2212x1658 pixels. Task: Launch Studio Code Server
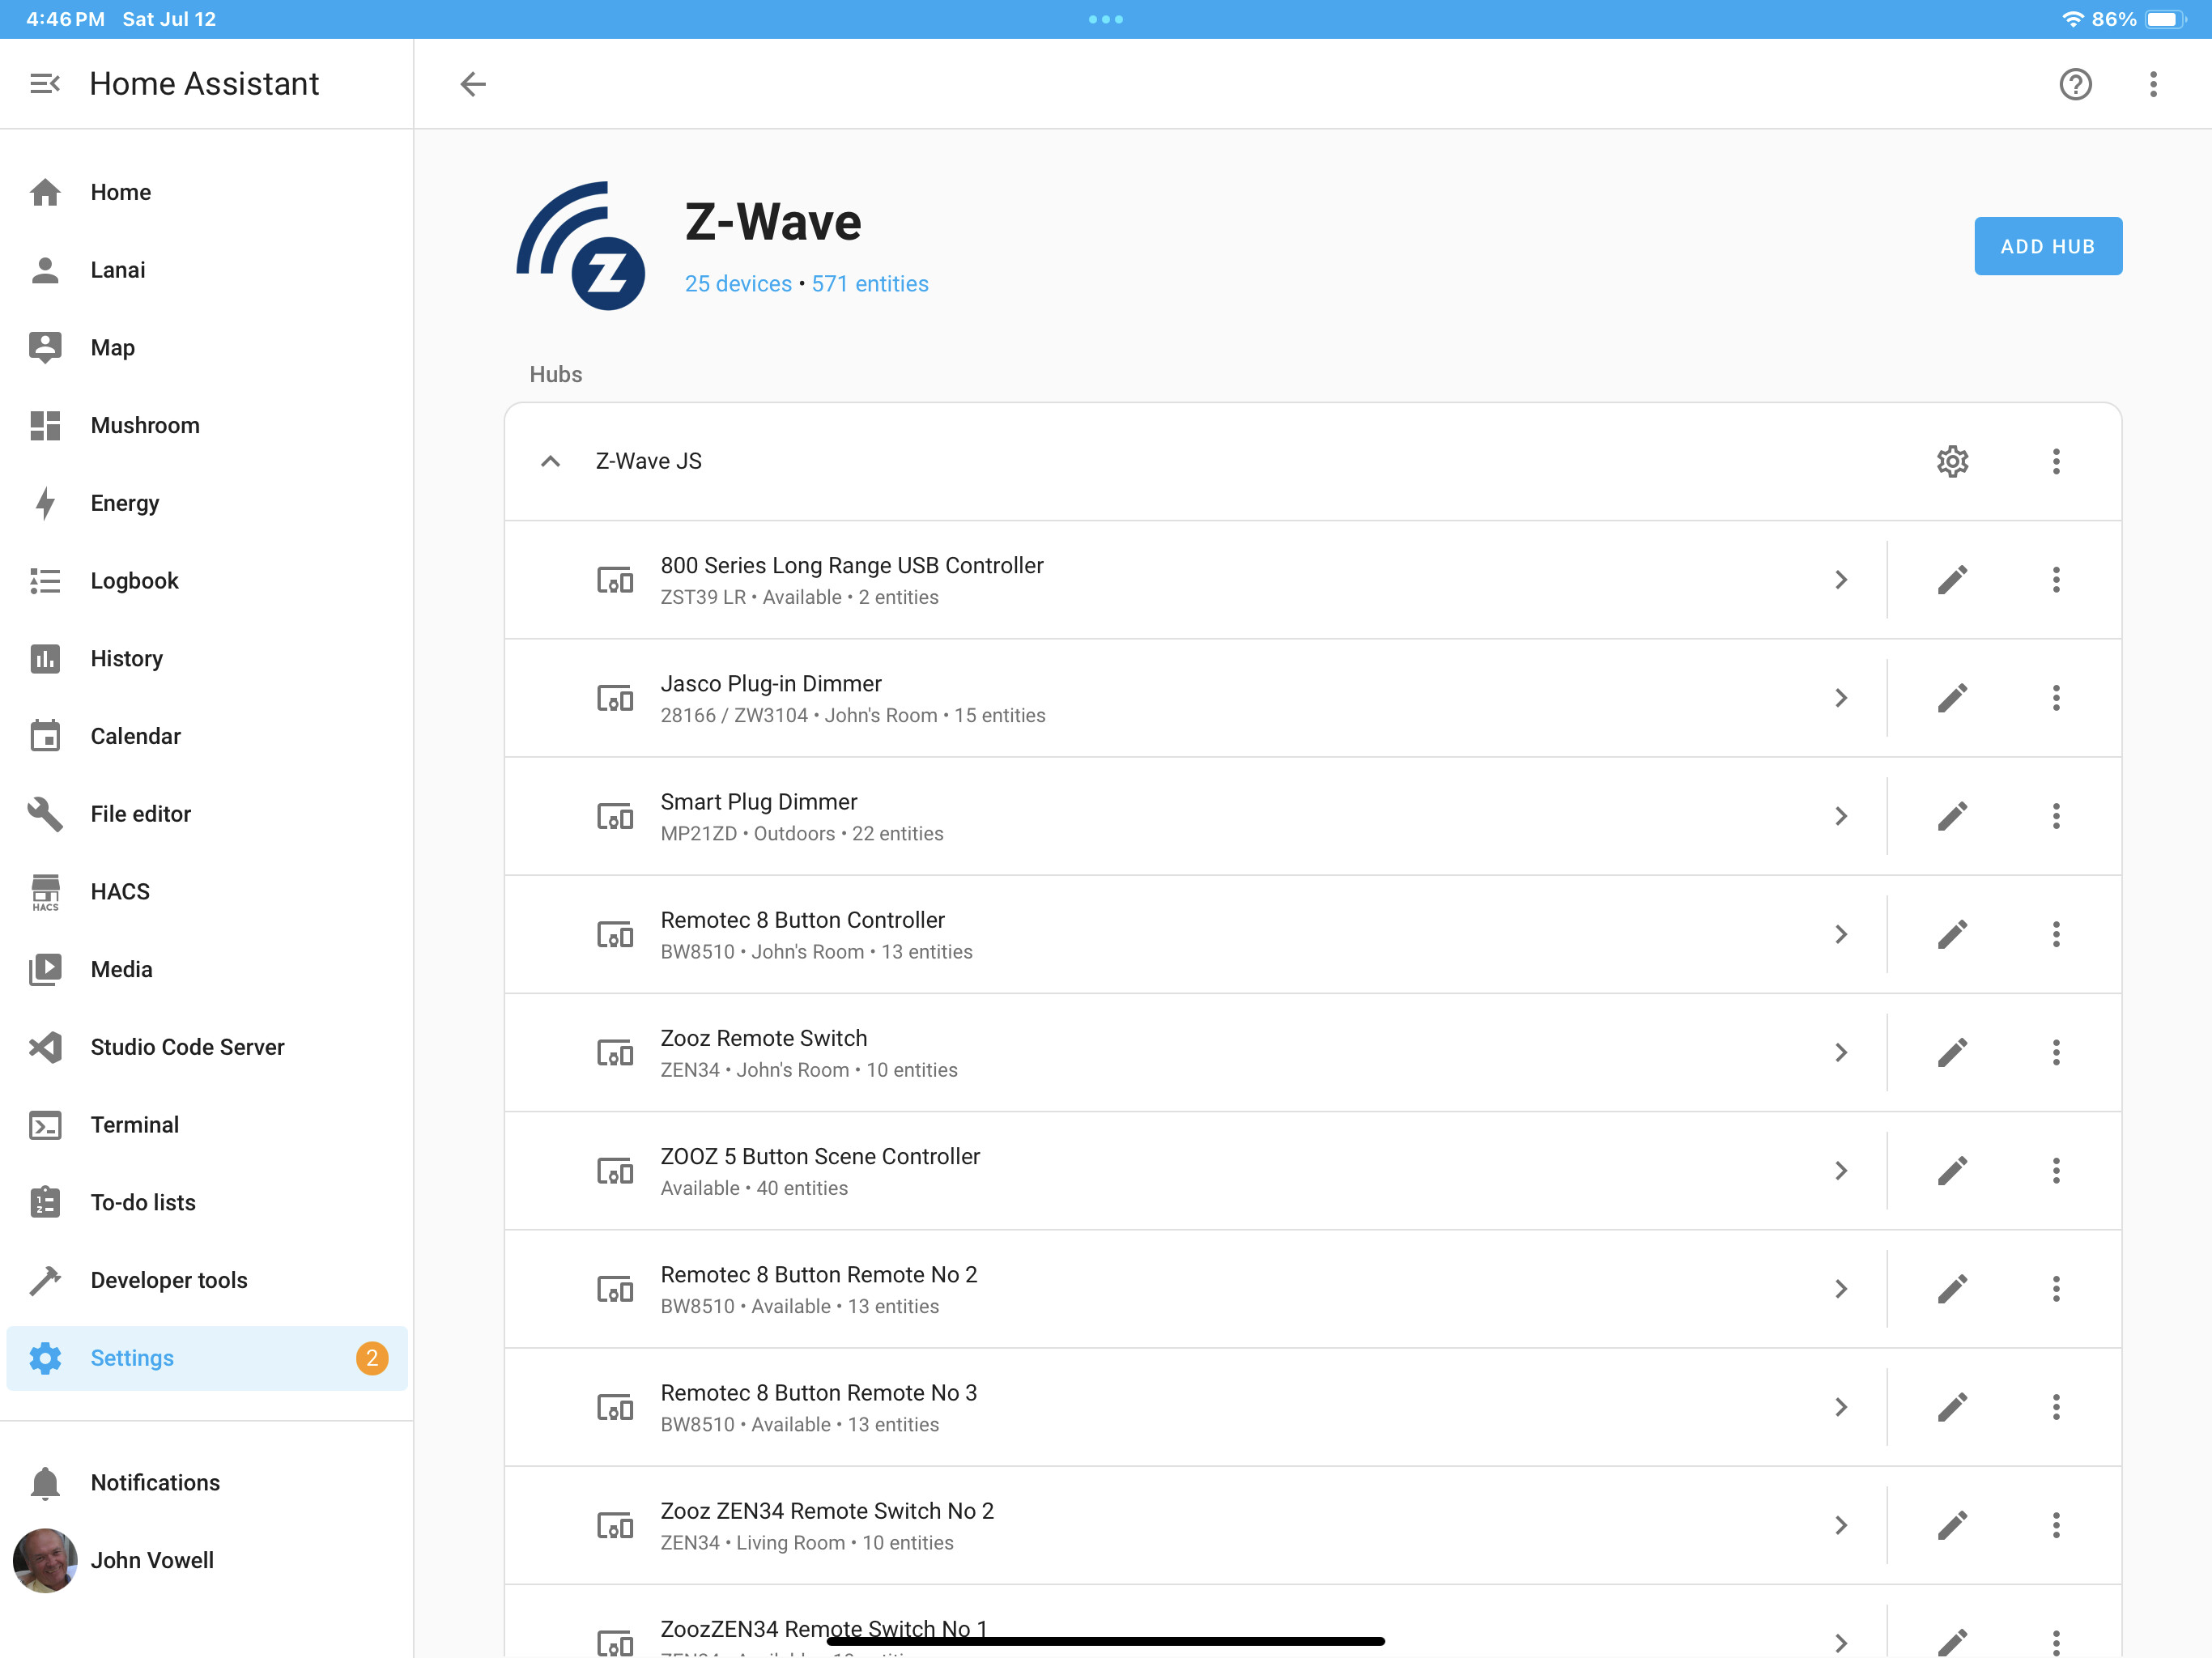pyautogui.click(x=207, y=1047)
